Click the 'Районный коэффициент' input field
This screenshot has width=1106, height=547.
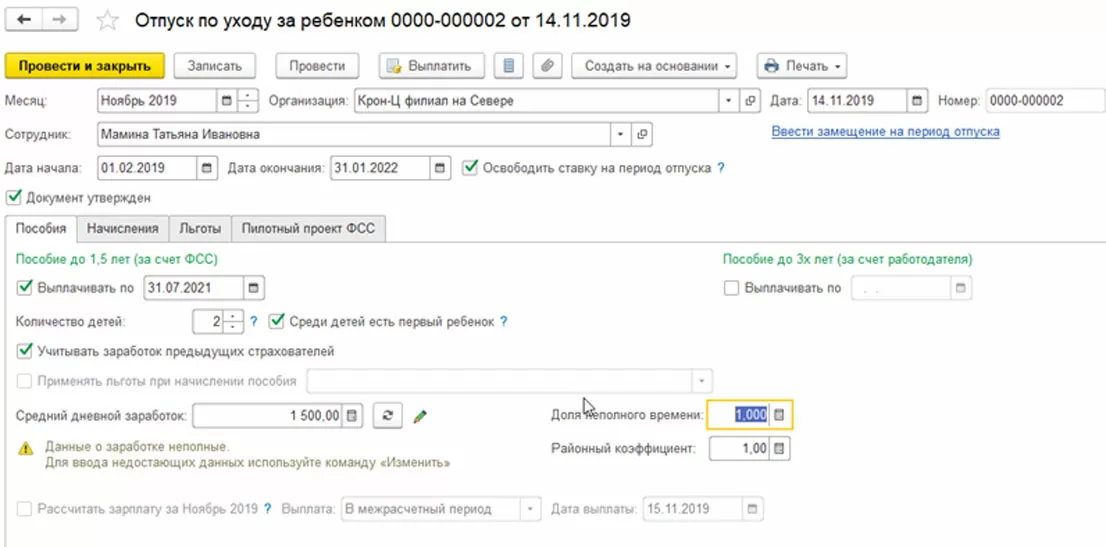(740, 449)
